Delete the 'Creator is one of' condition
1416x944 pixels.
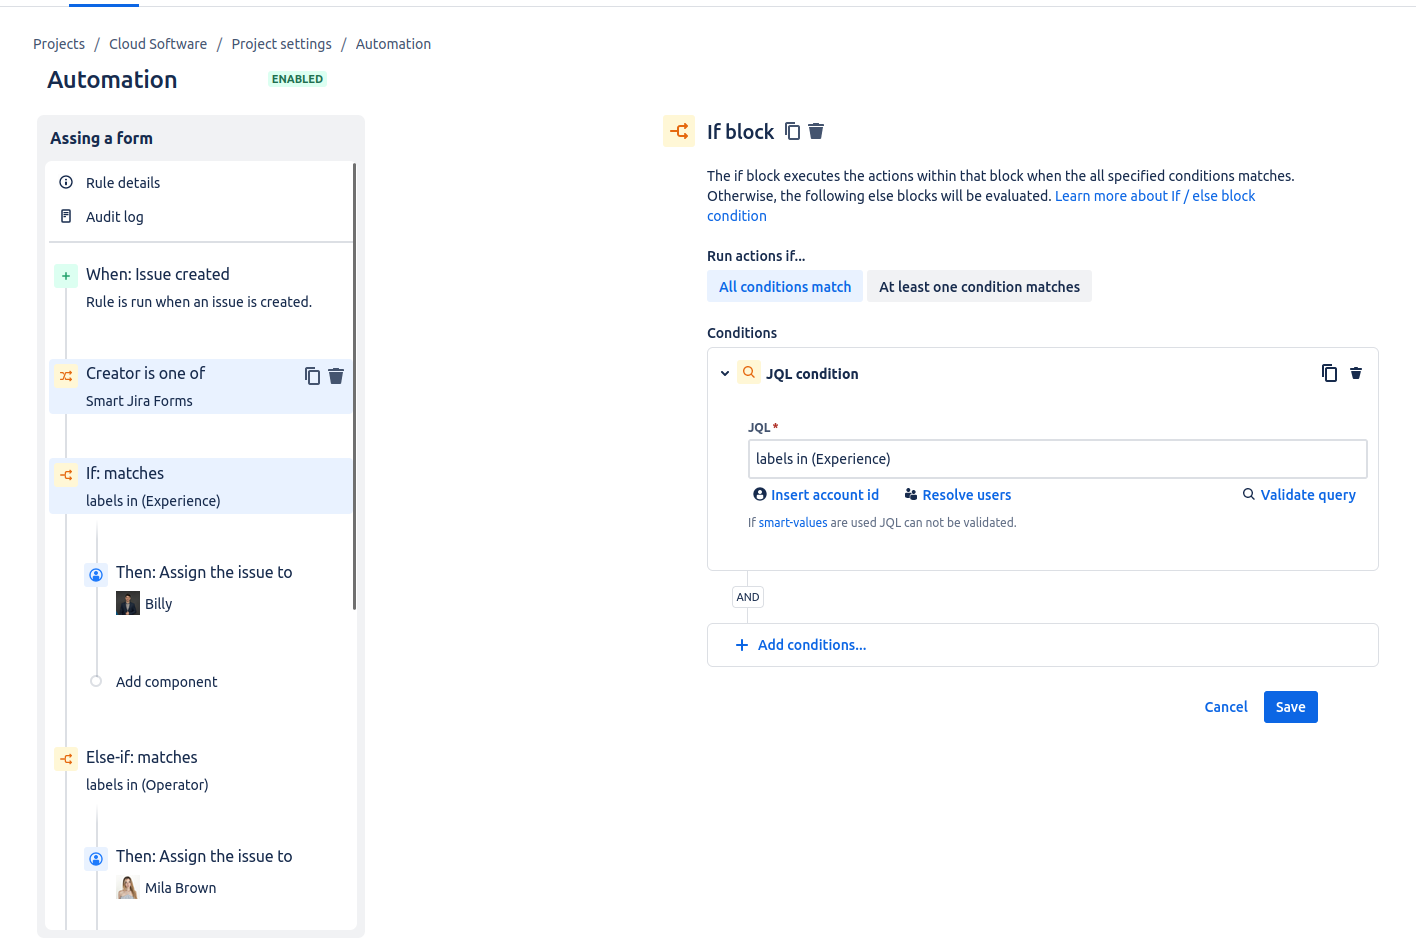(336, 376)
